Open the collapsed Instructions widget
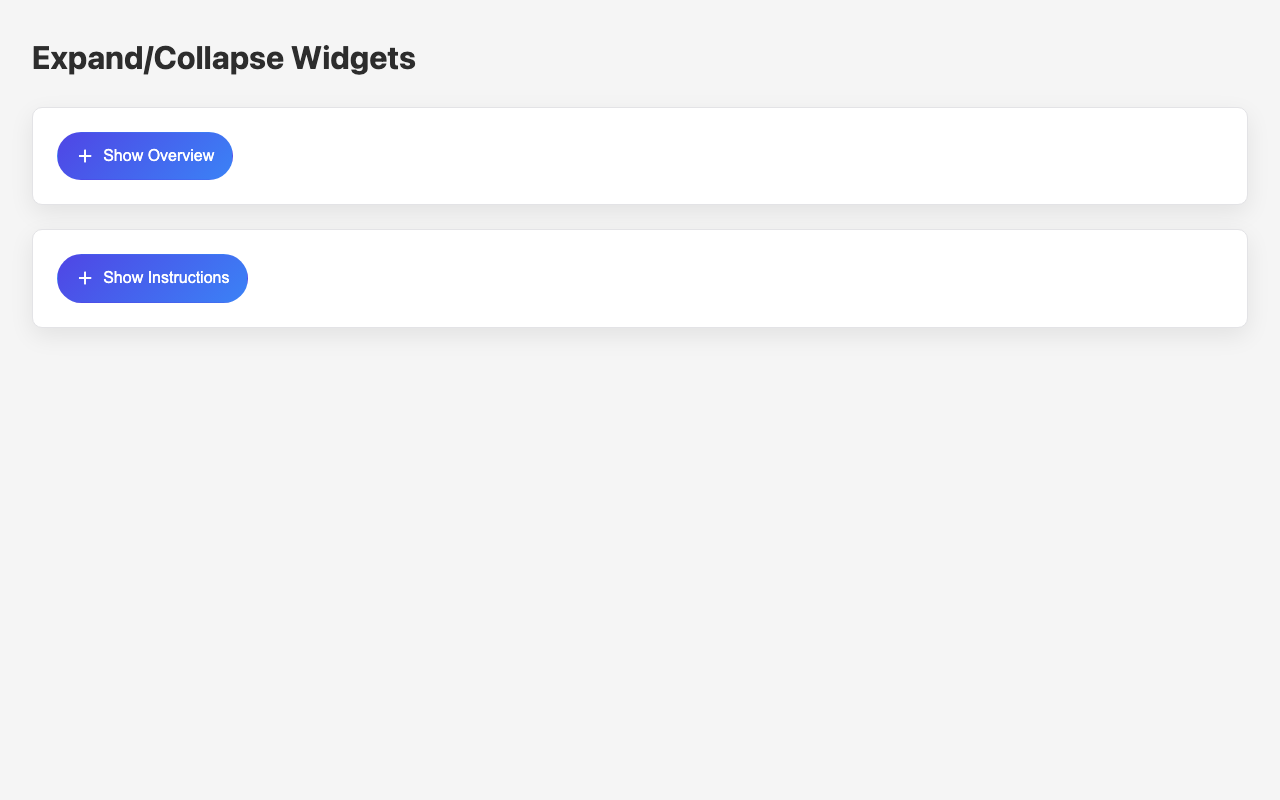The width and height of the screenshot is (1280, 800). [x=152, y=278]
